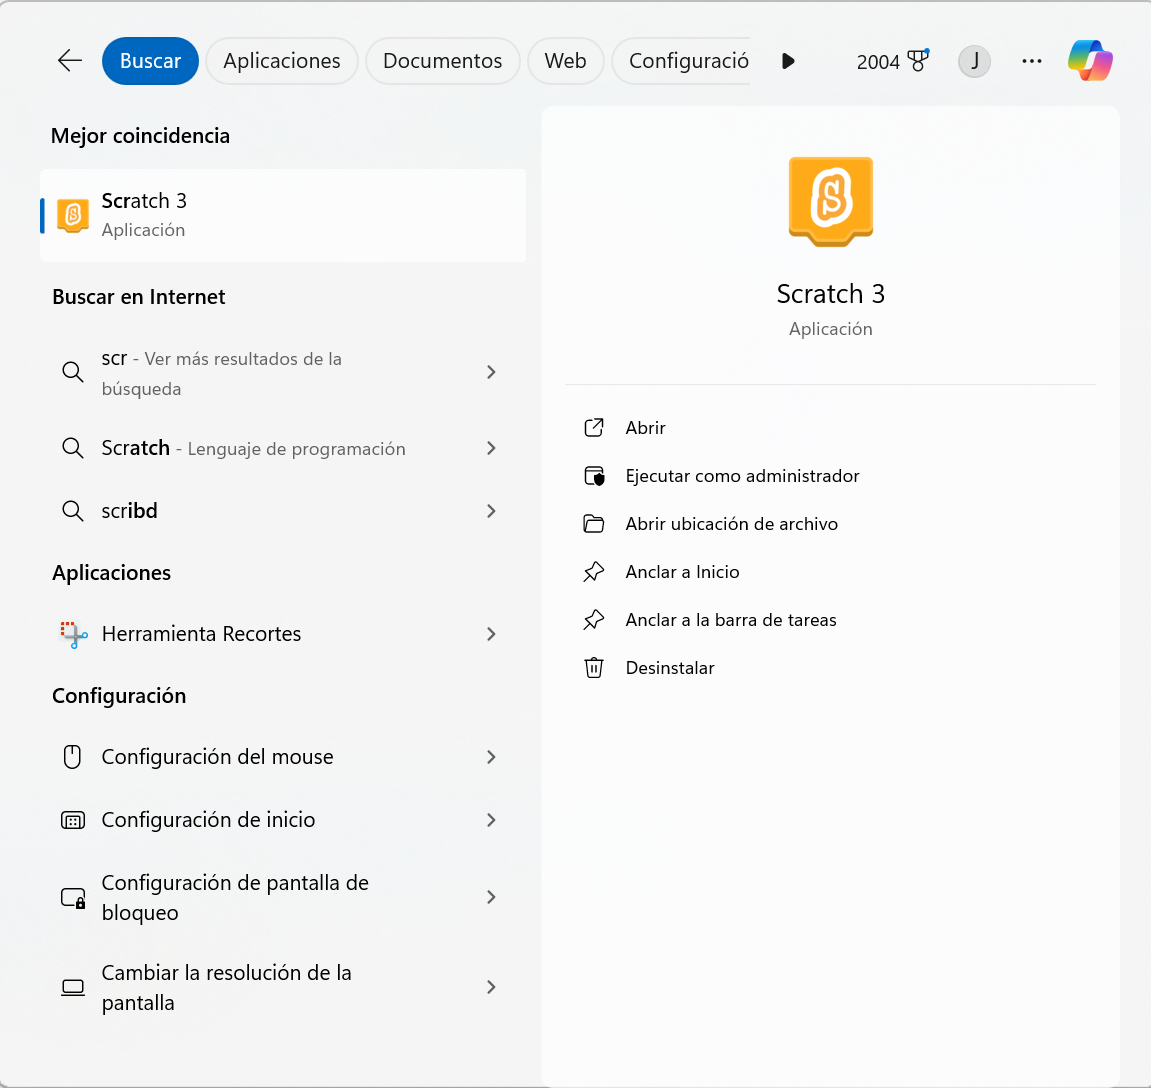The height and width of the screenshot is (1088, 1151).
Task: Launch Copilot from the colorful logo
Action: tap(1090, 61)
